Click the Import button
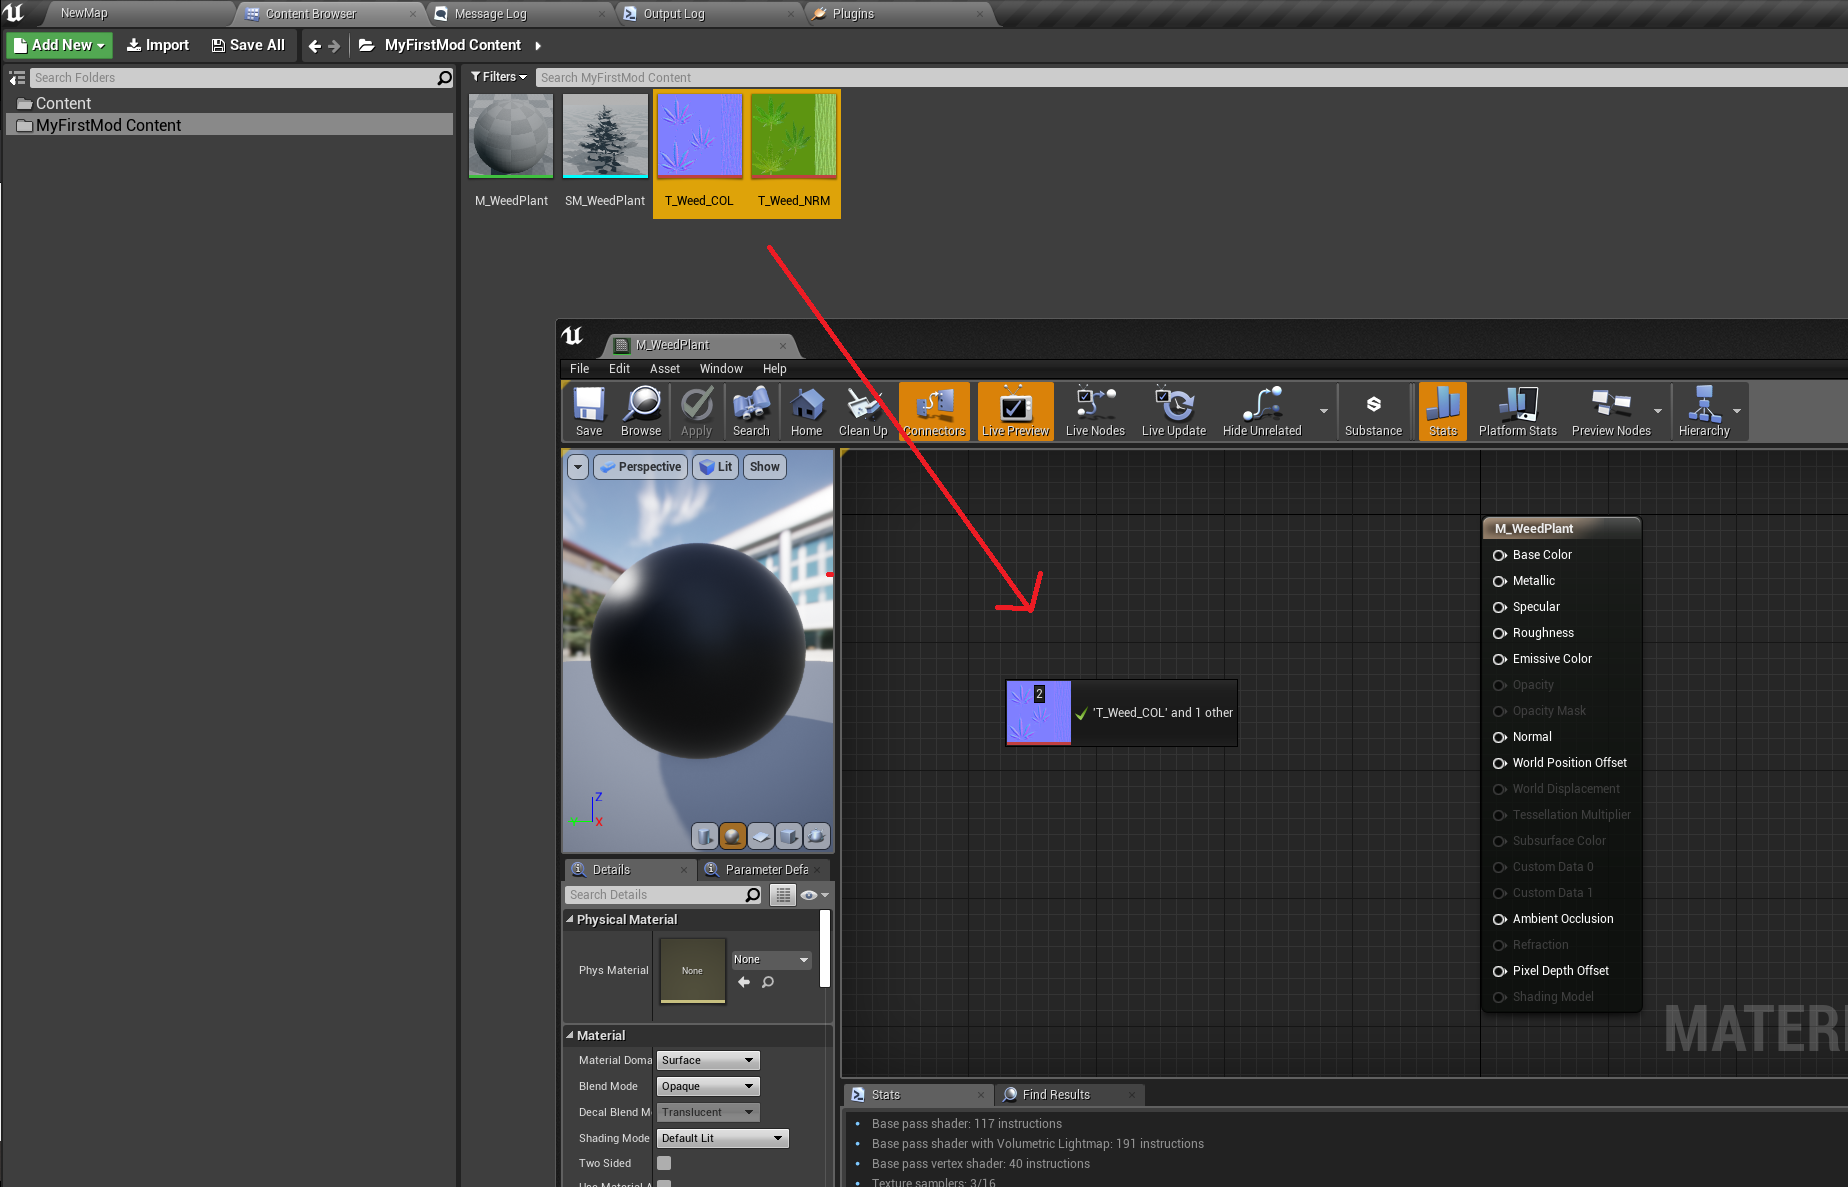The width and height of the screenshot is (1848, 1187). [x=158, y=45]
